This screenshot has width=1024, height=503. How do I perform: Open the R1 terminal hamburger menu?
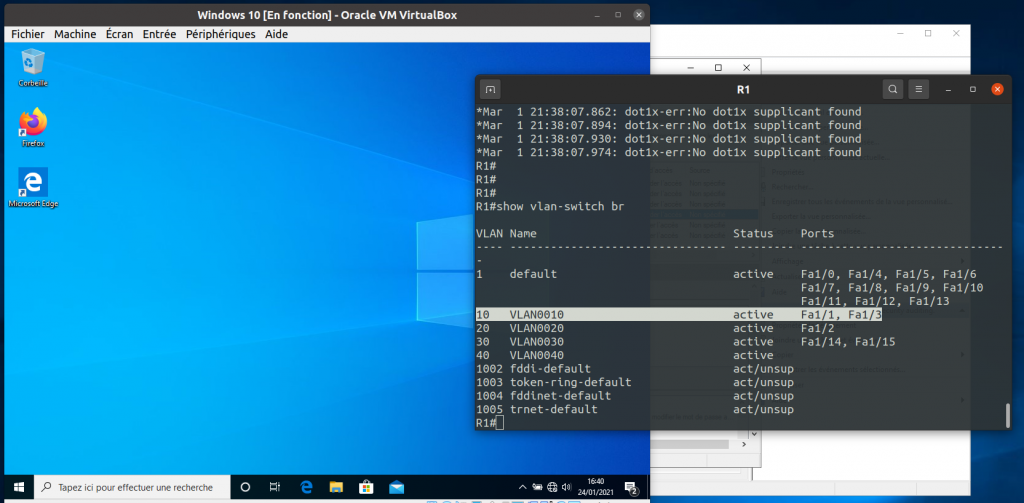pos(918,89)
